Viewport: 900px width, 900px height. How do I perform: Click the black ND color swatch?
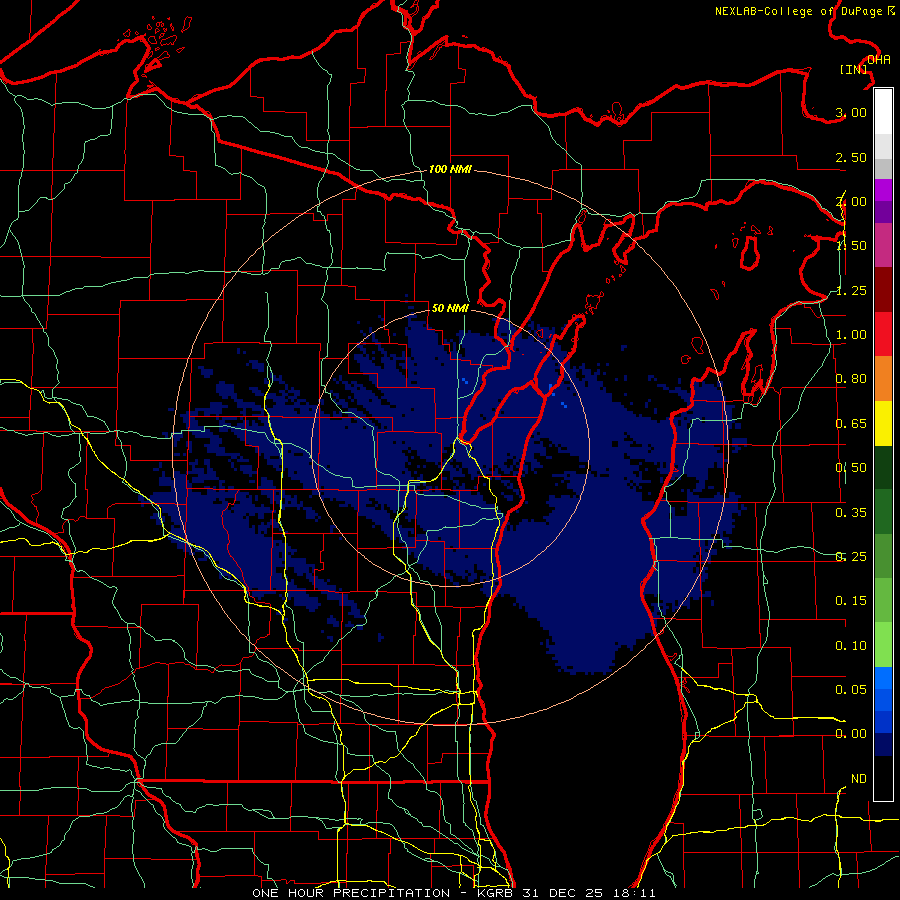883,778
